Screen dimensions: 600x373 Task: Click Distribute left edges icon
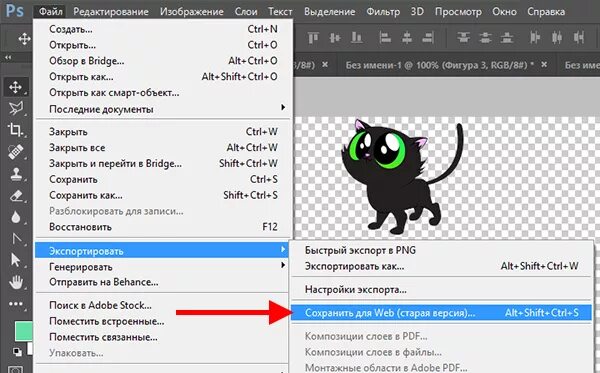535,37
